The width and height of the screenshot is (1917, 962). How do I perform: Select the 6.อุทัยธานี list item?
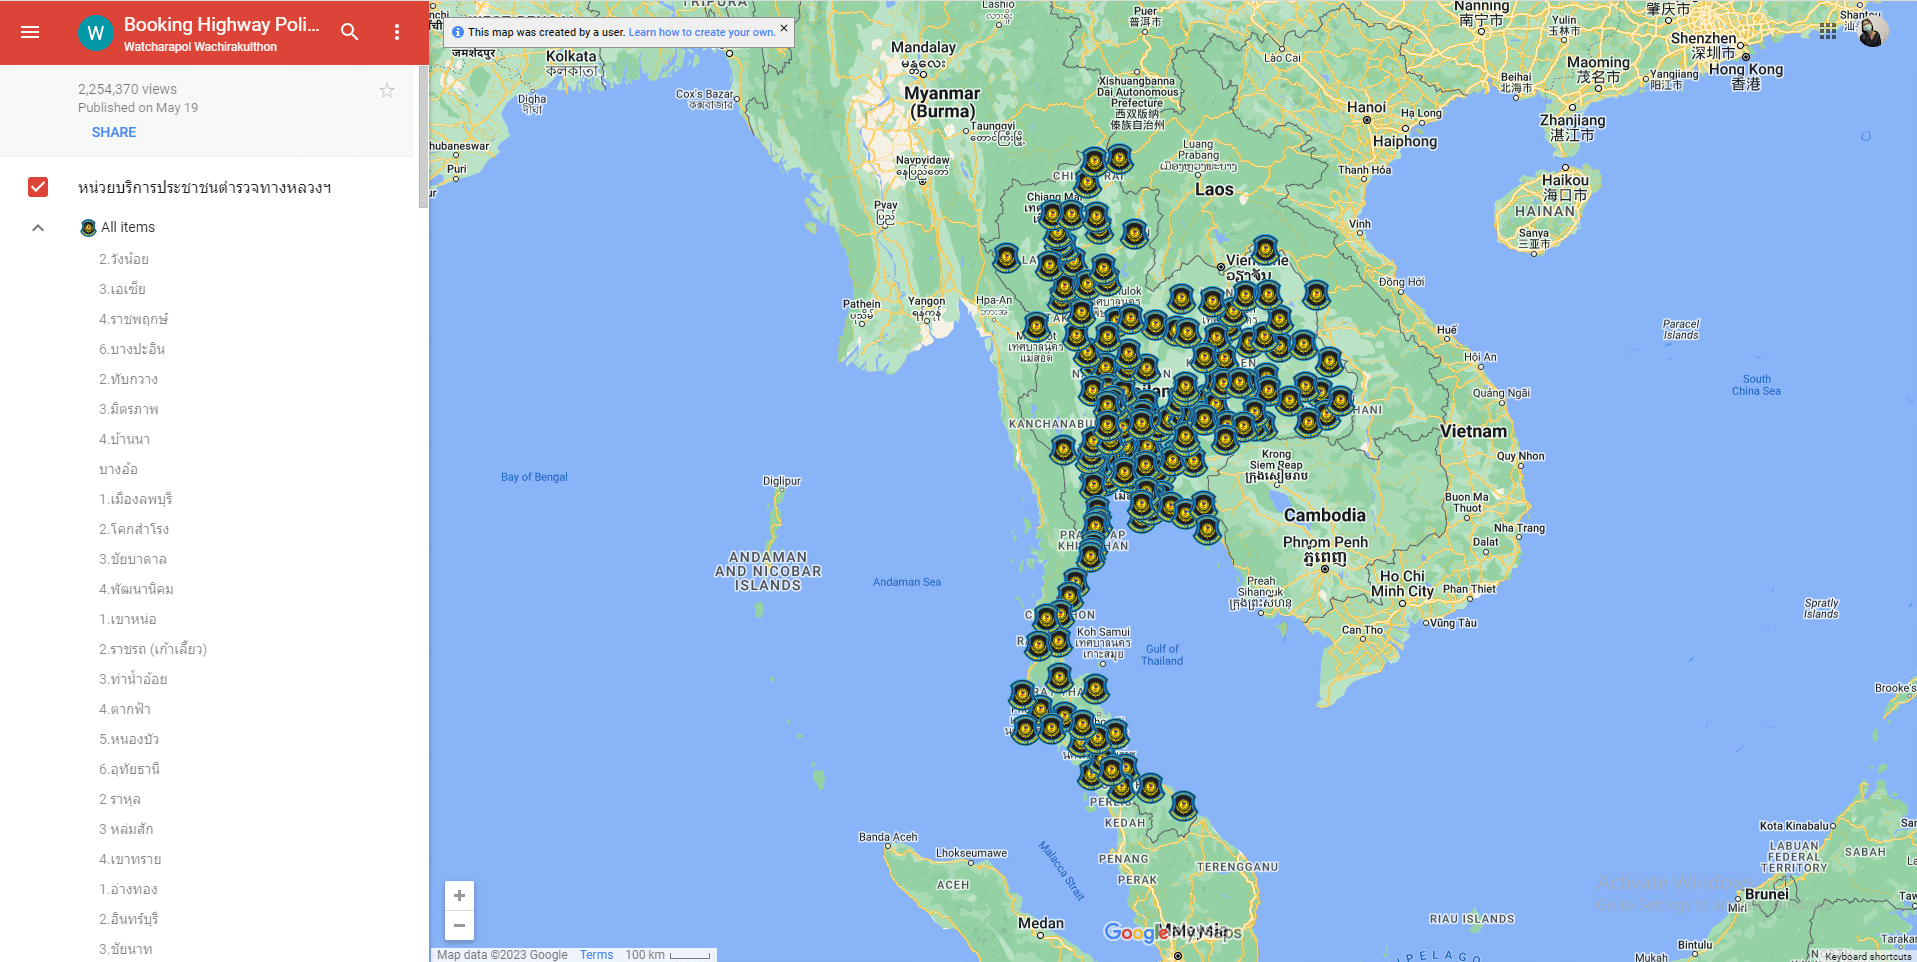[129, 769]
